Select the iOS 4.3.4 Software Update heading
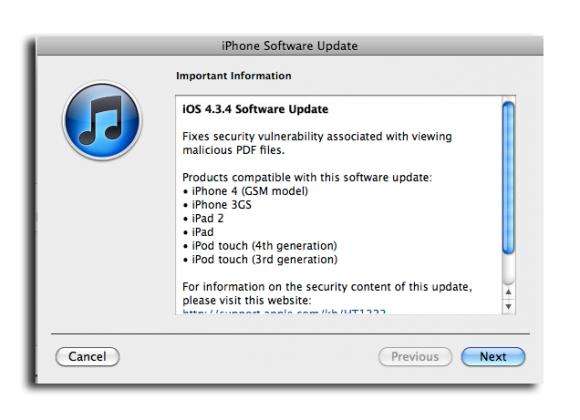580x420 pixels. [x=255, y=109]
